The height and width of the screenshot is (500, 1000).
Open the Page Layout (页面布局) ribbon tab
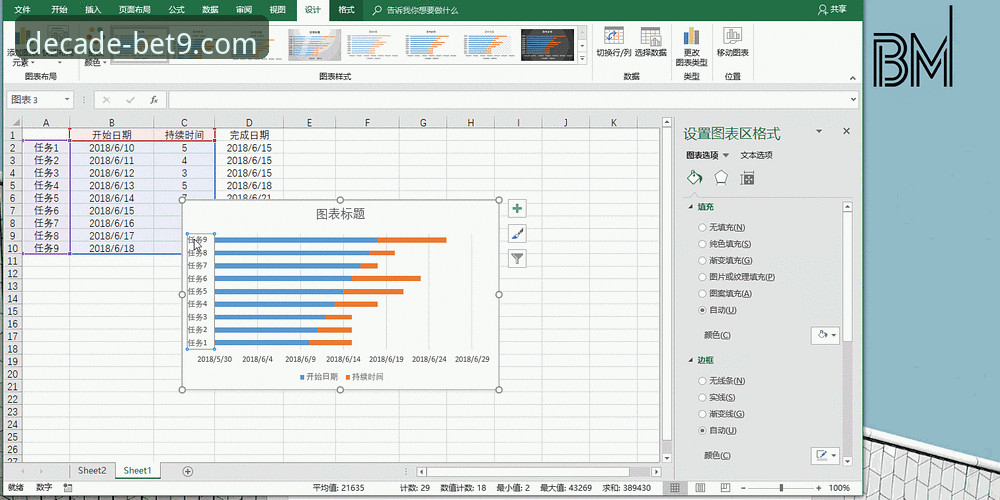135,10
